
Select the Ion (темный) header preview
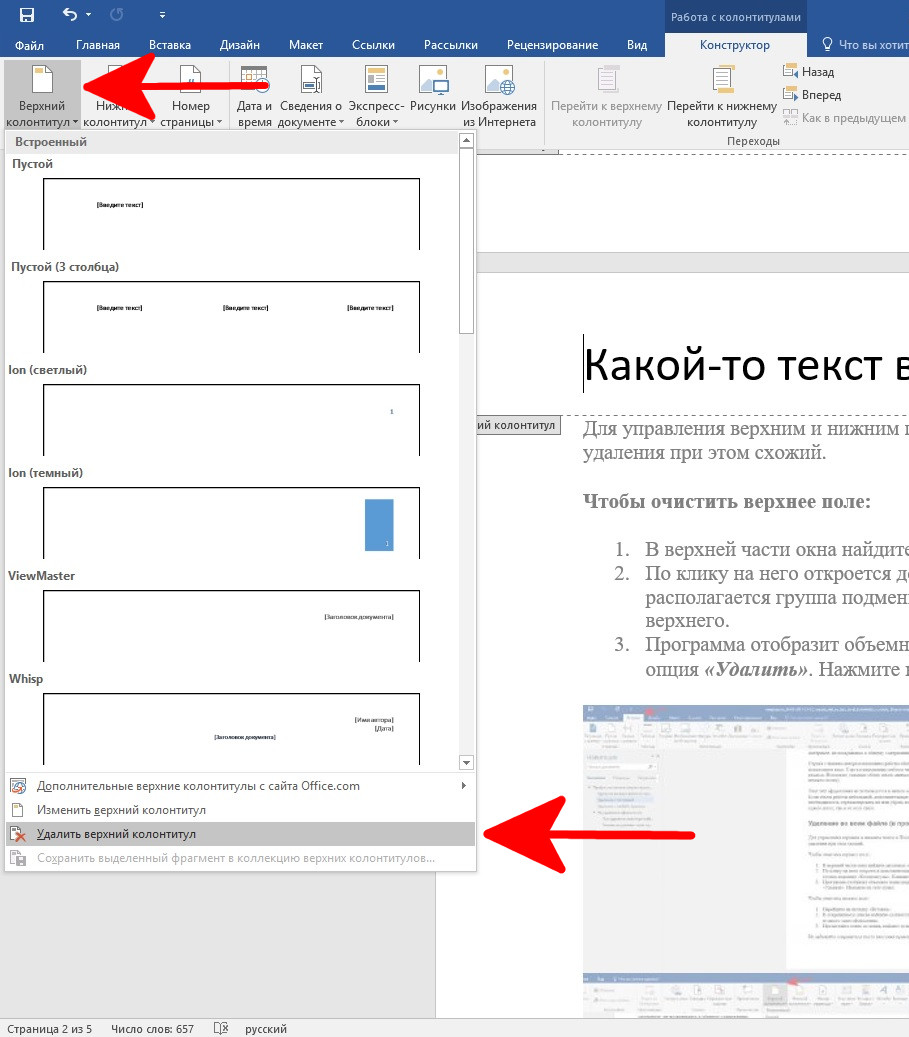[232, 523]
